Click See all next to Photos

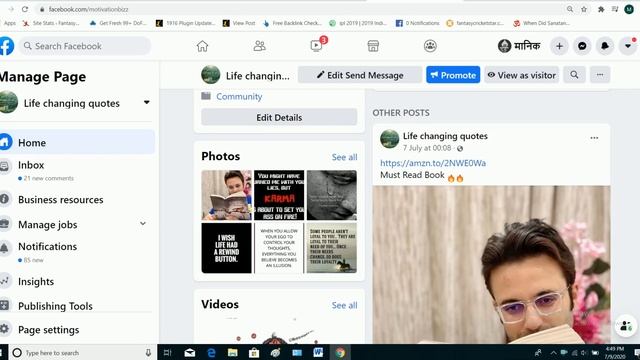[344, 157]
